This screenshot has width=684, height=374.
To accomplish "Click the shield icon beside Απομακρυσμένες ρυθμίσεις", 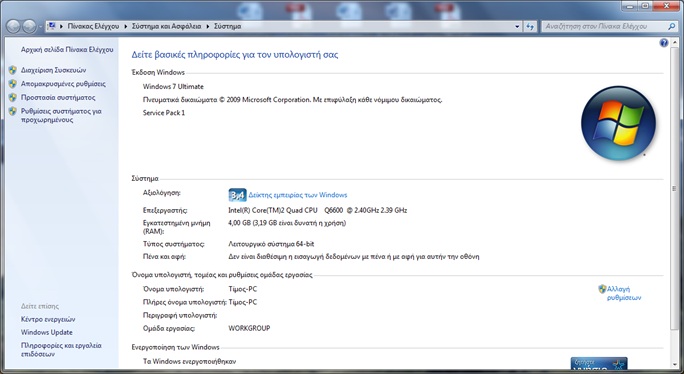I will point(13,84).
